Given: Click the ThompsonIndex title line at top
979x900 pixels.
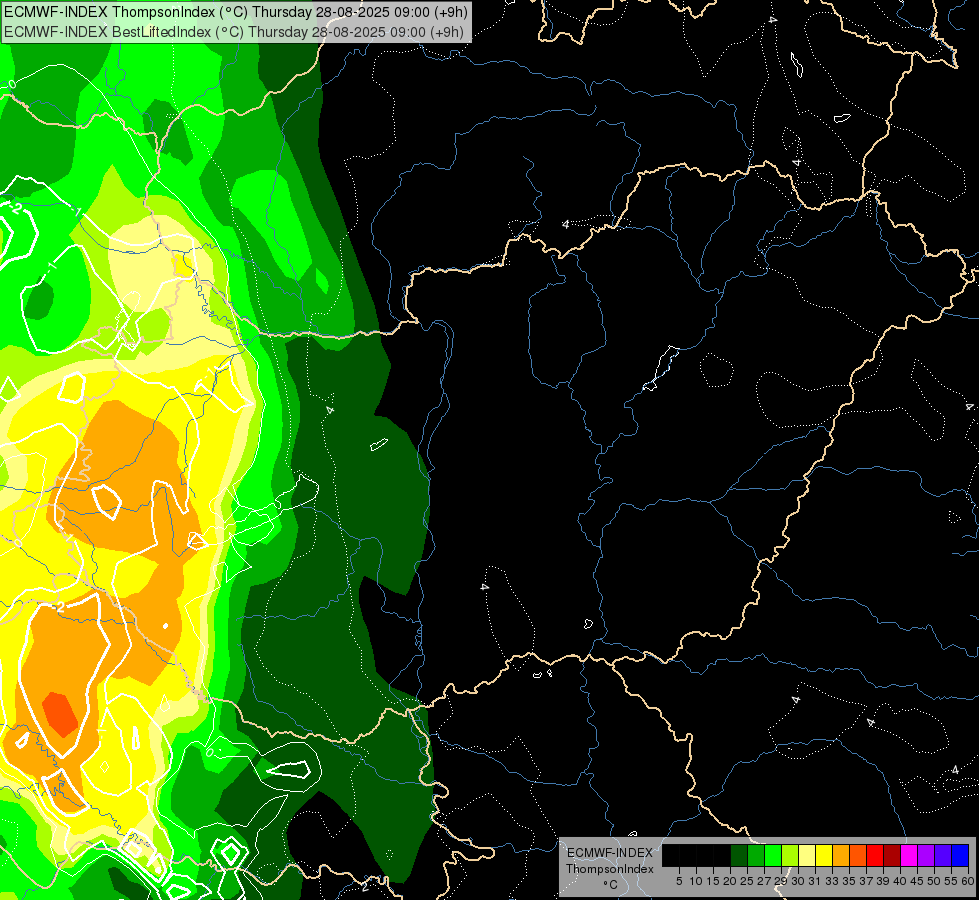Looking at the screenshot, I should (235, 12).
